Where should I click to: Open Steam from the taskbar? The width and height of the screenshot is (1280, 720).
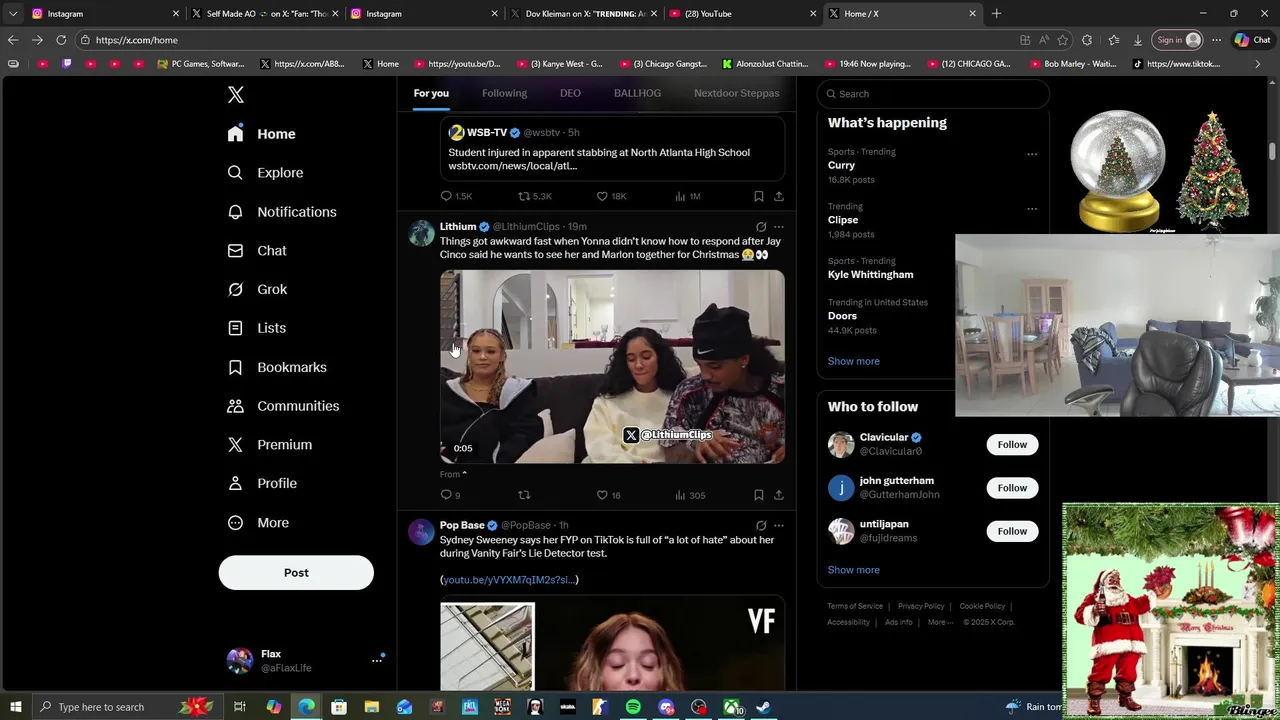pos(762,707)
